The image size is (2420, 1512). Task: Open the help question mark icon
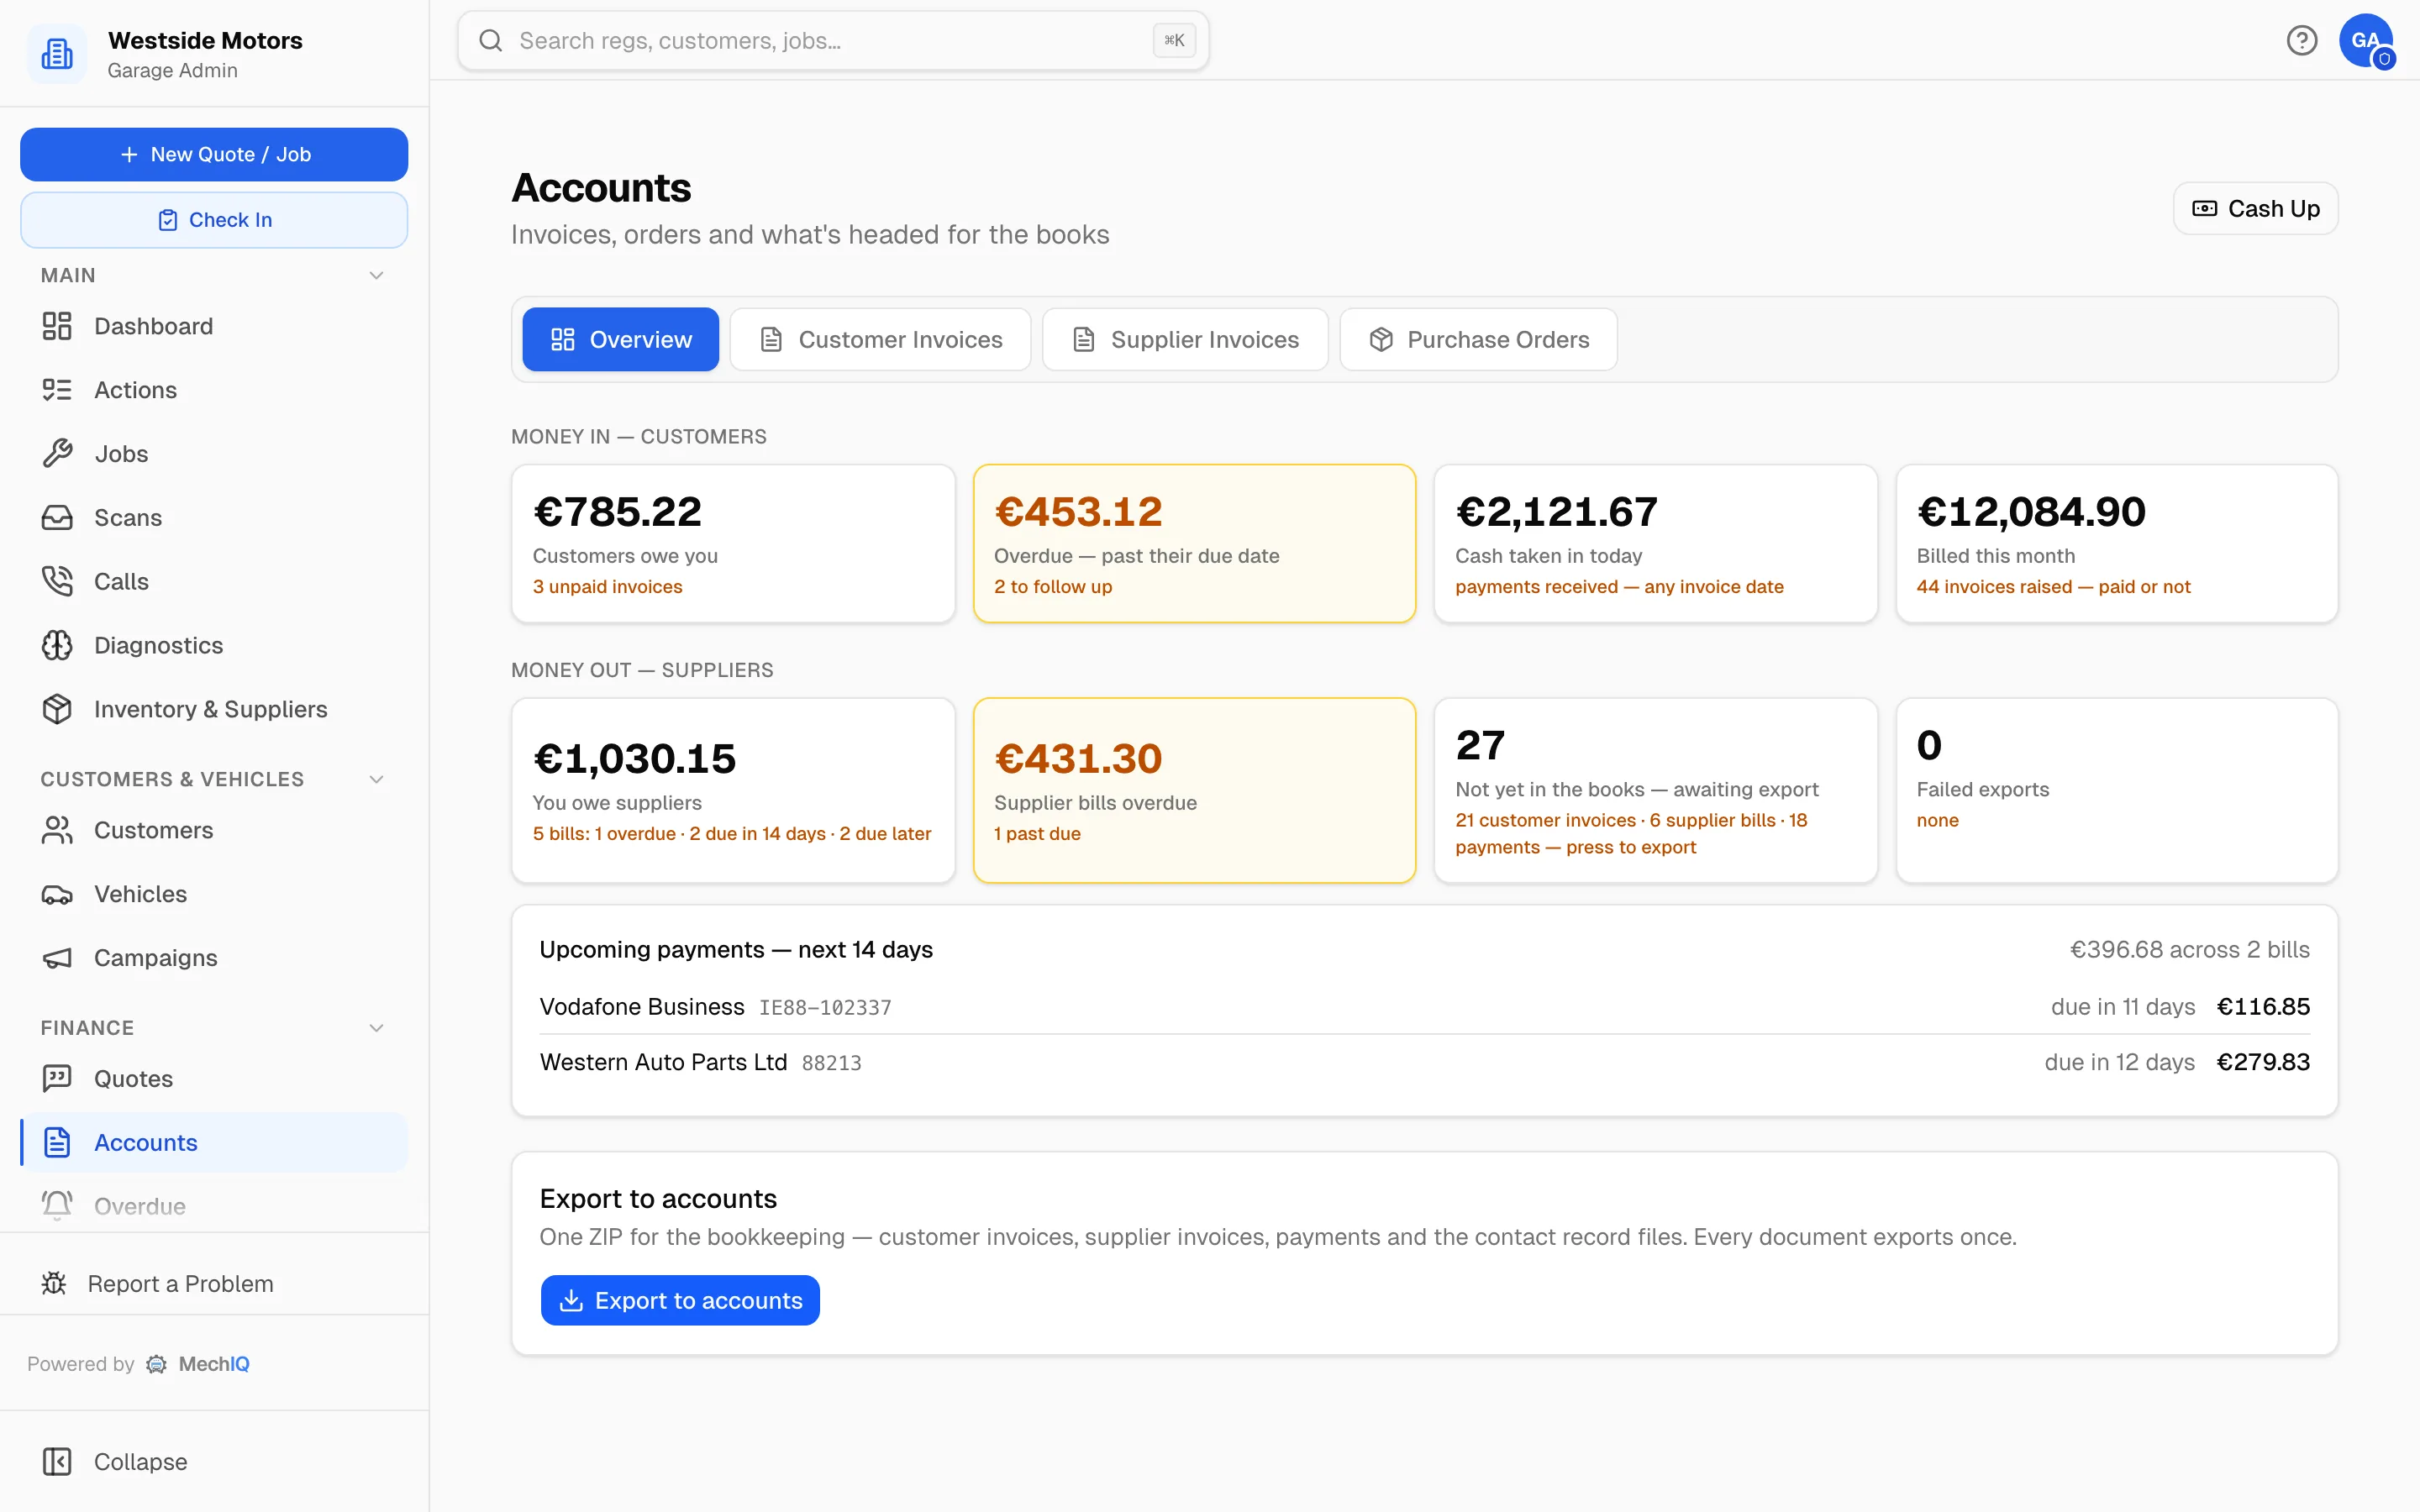click(x=2302, y=40)
